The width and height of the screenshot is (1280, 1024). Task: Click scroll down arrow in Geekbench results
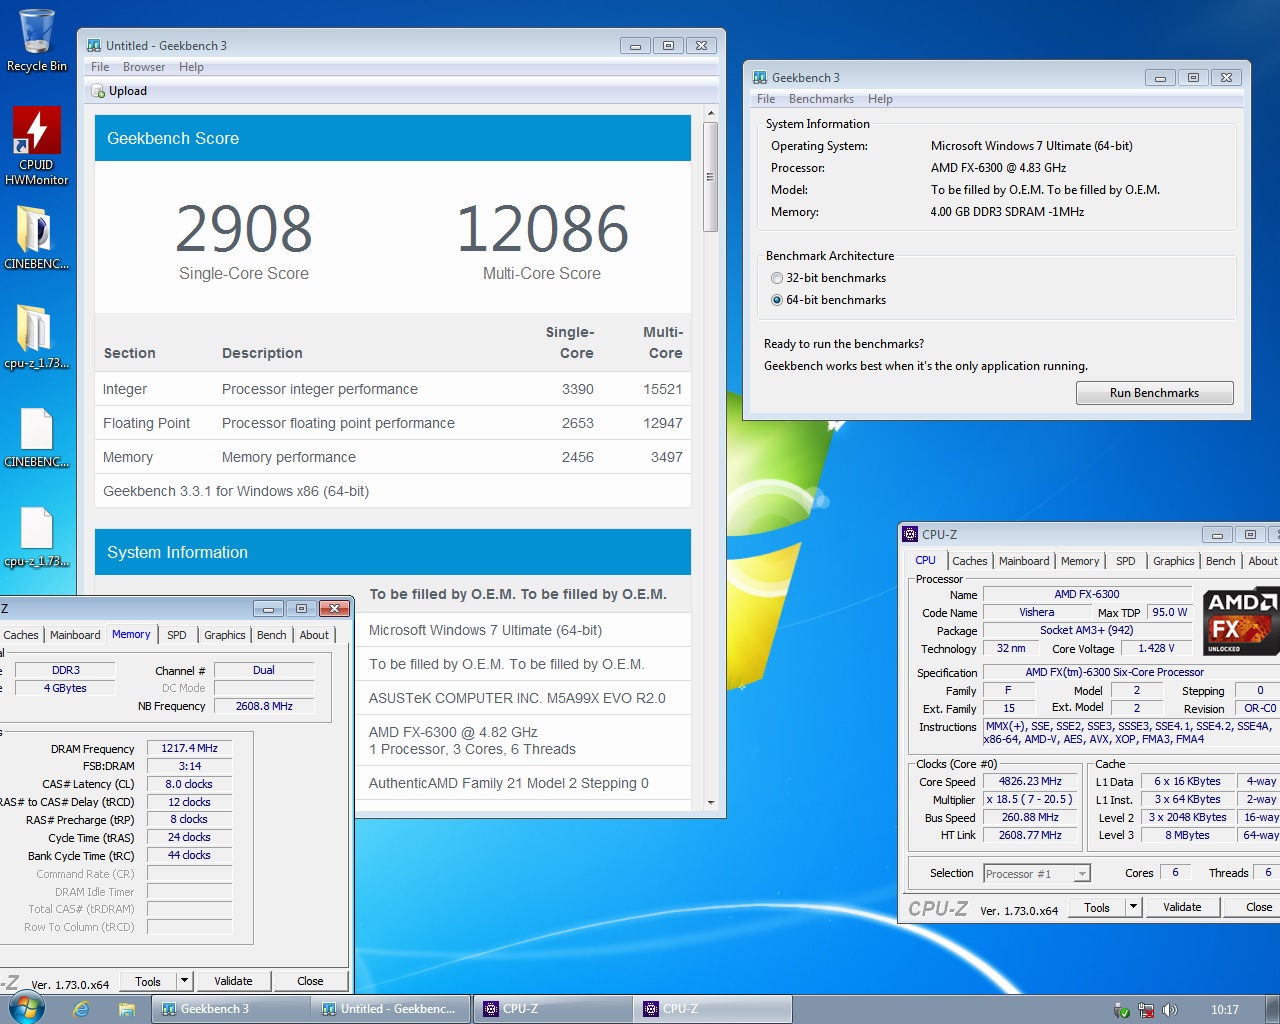pyautogui.click(x=710, y=802)
